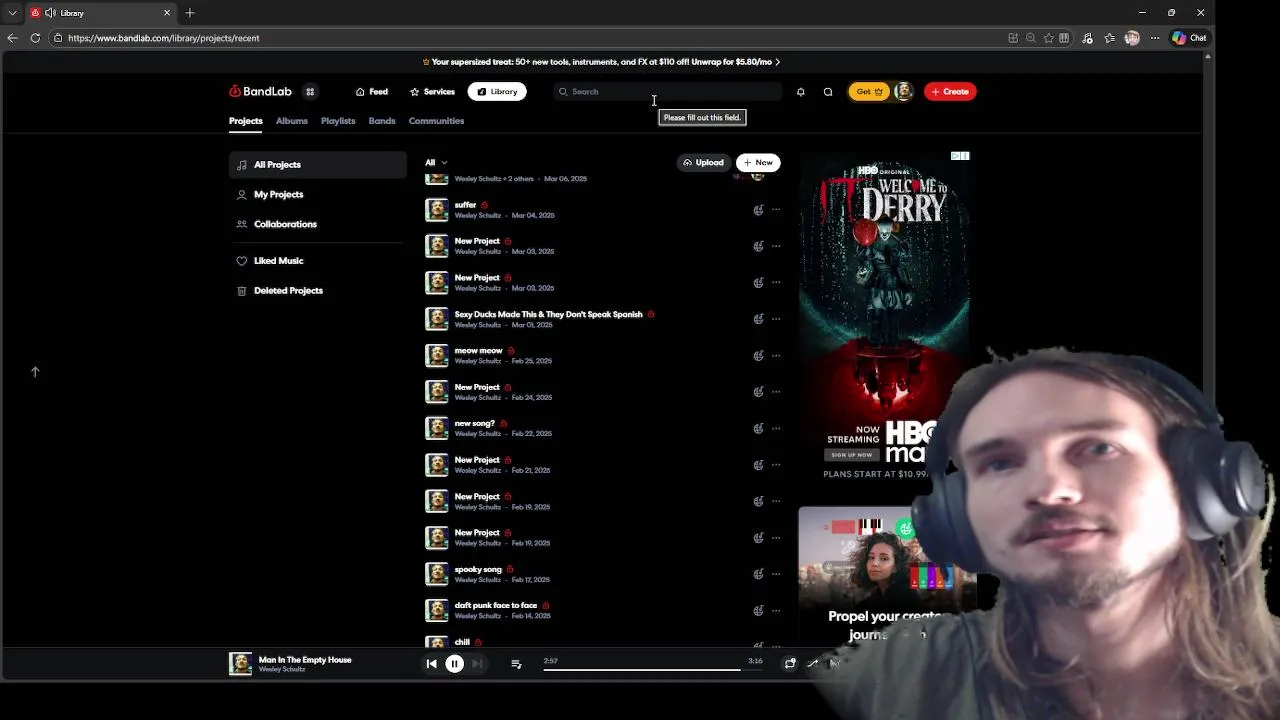
Task: Click the yellow Get membership button
Action: (868, 91)
